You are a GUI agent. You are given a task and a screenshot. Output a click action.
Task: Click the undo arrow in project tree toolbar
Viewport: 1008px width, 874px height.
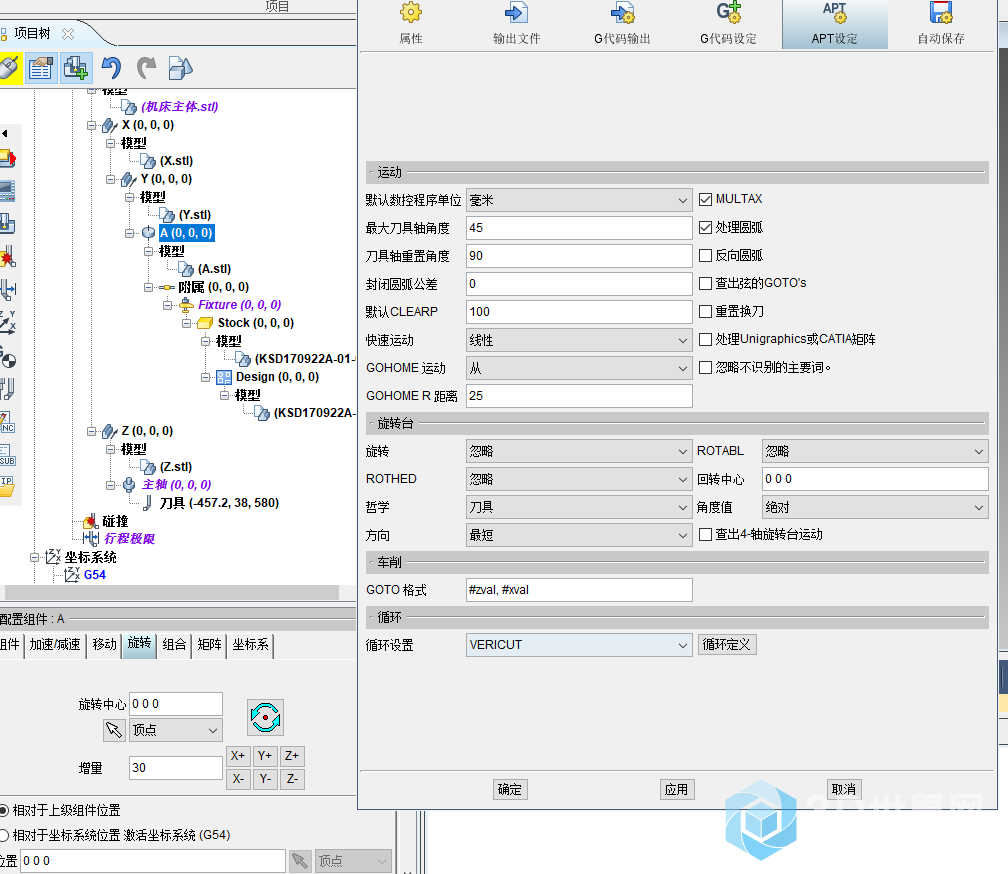click(x=111, y=68)
